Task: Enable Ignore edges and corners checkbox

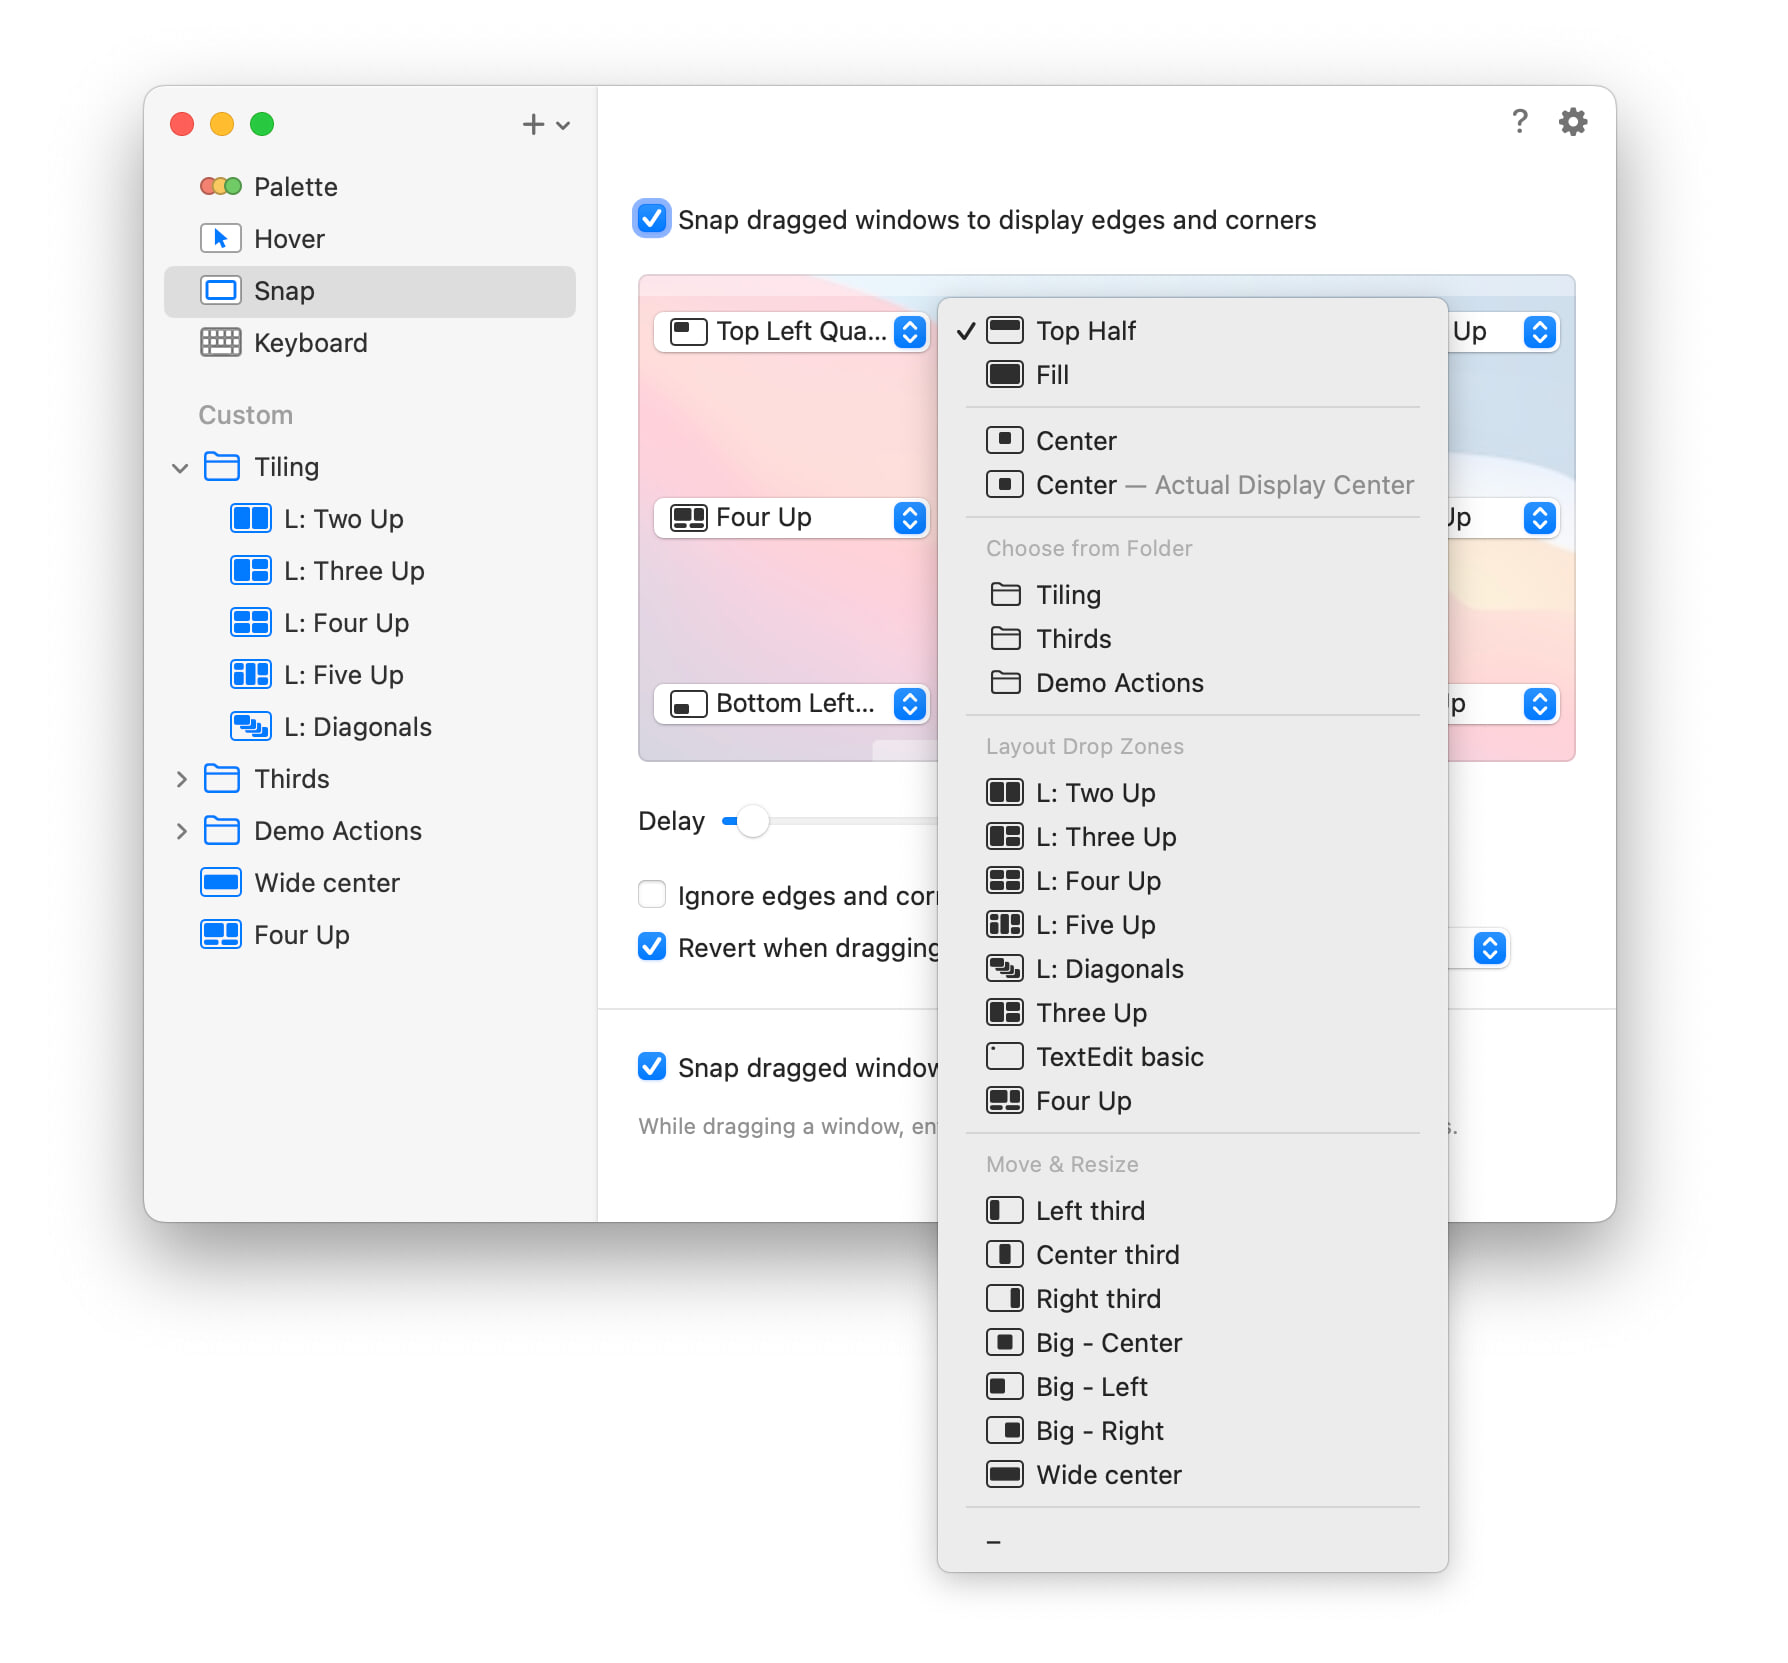Action: click(x=652, y=895)
